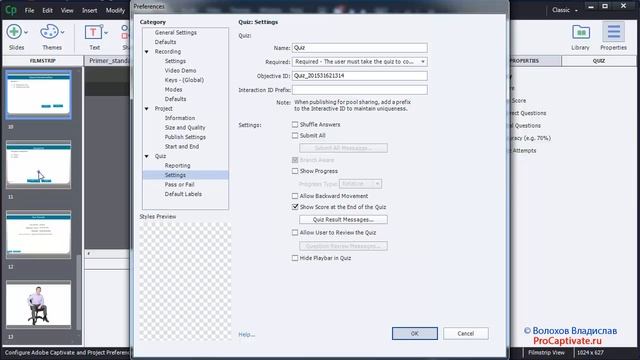640x360 pixels.
Task: Click the Objective ID field
Action: pyautogui.click(x=360, y=76)
